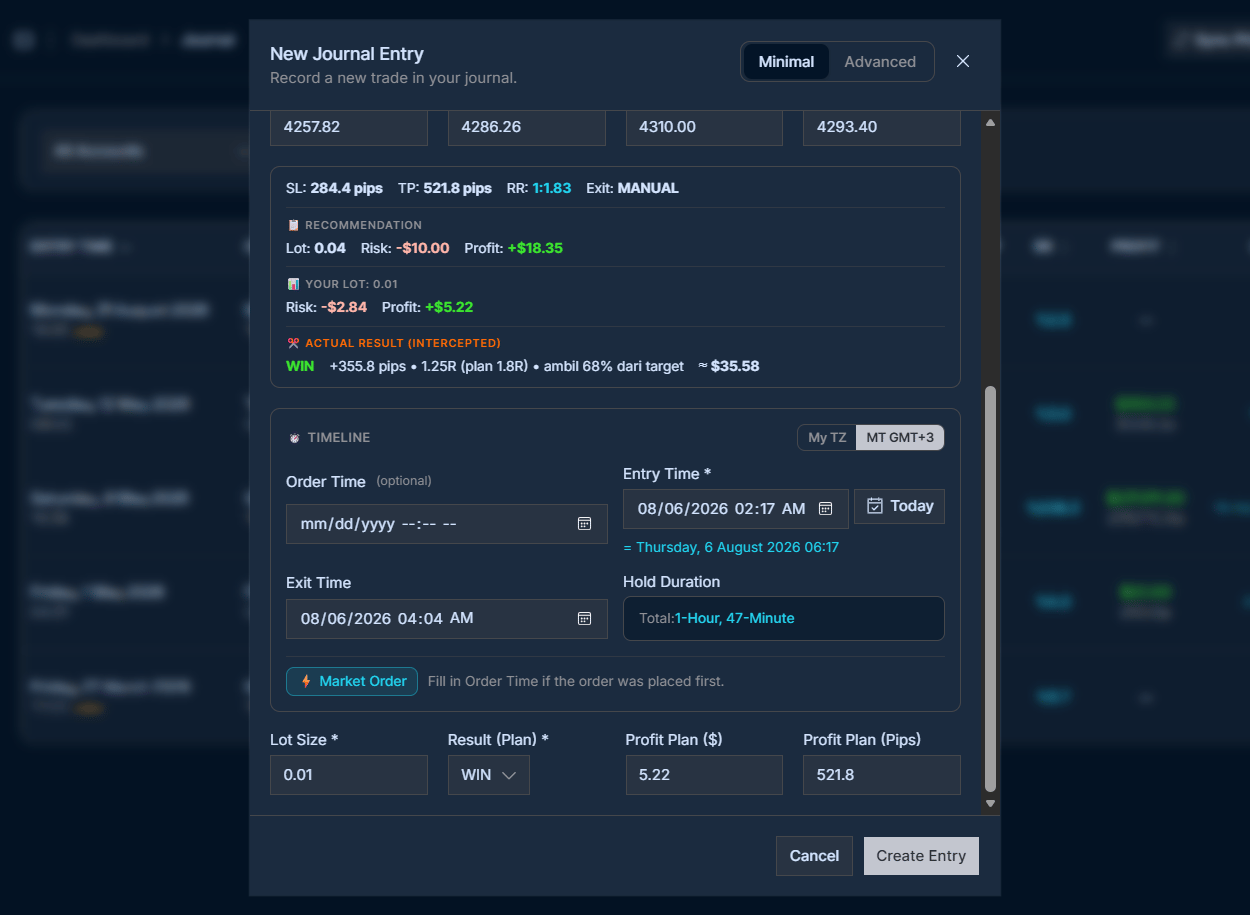Click the recommended risk -$10.00
The width and height of the screenshot is (1250, 915).
point(422,248)
